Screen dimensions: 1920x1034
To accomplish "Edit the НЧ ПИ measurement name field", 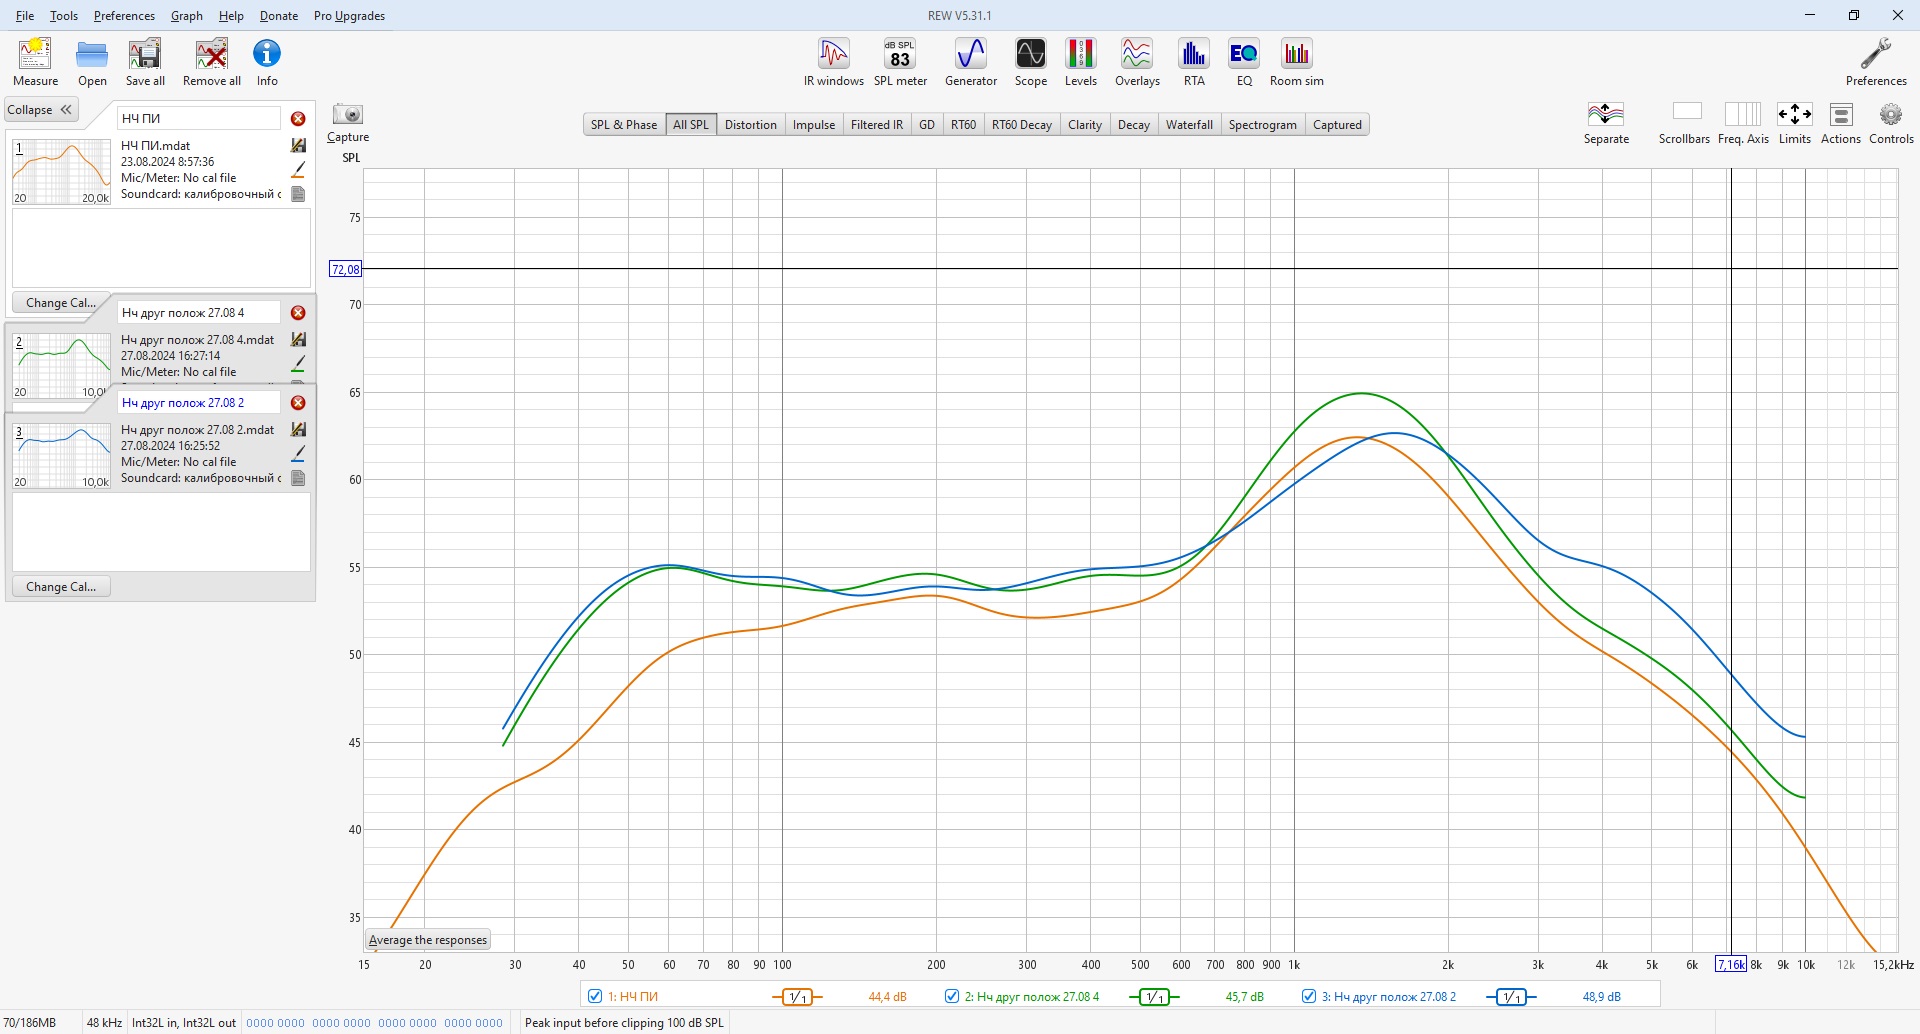I will (199, 119).
